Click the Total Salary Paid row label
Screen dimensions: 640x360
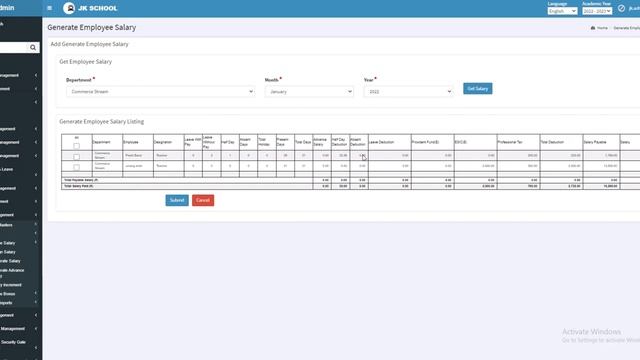tap(78, 186)
